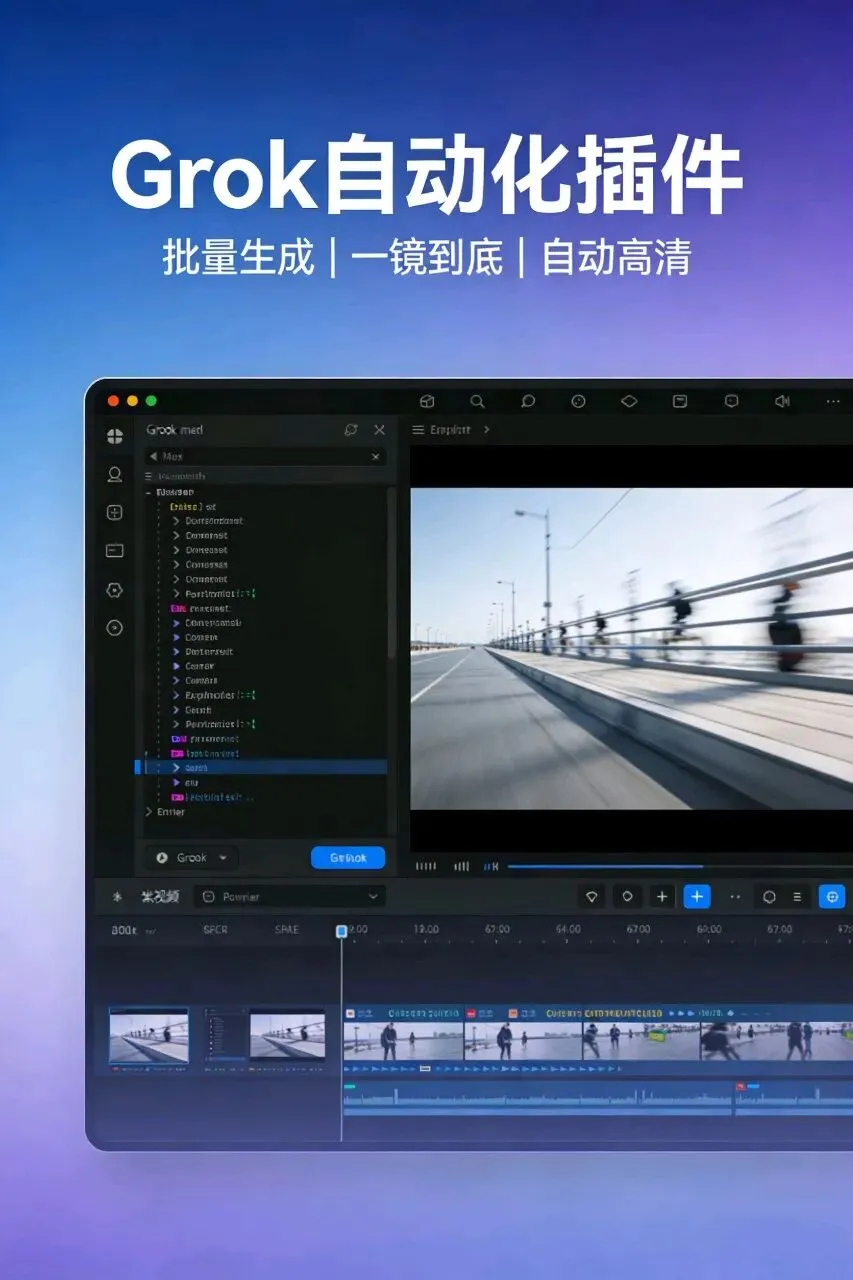The height and width of the screenshot is (1280, 853).
Task: Clear the panel search field with small x
Action: (x=376, y=456)
